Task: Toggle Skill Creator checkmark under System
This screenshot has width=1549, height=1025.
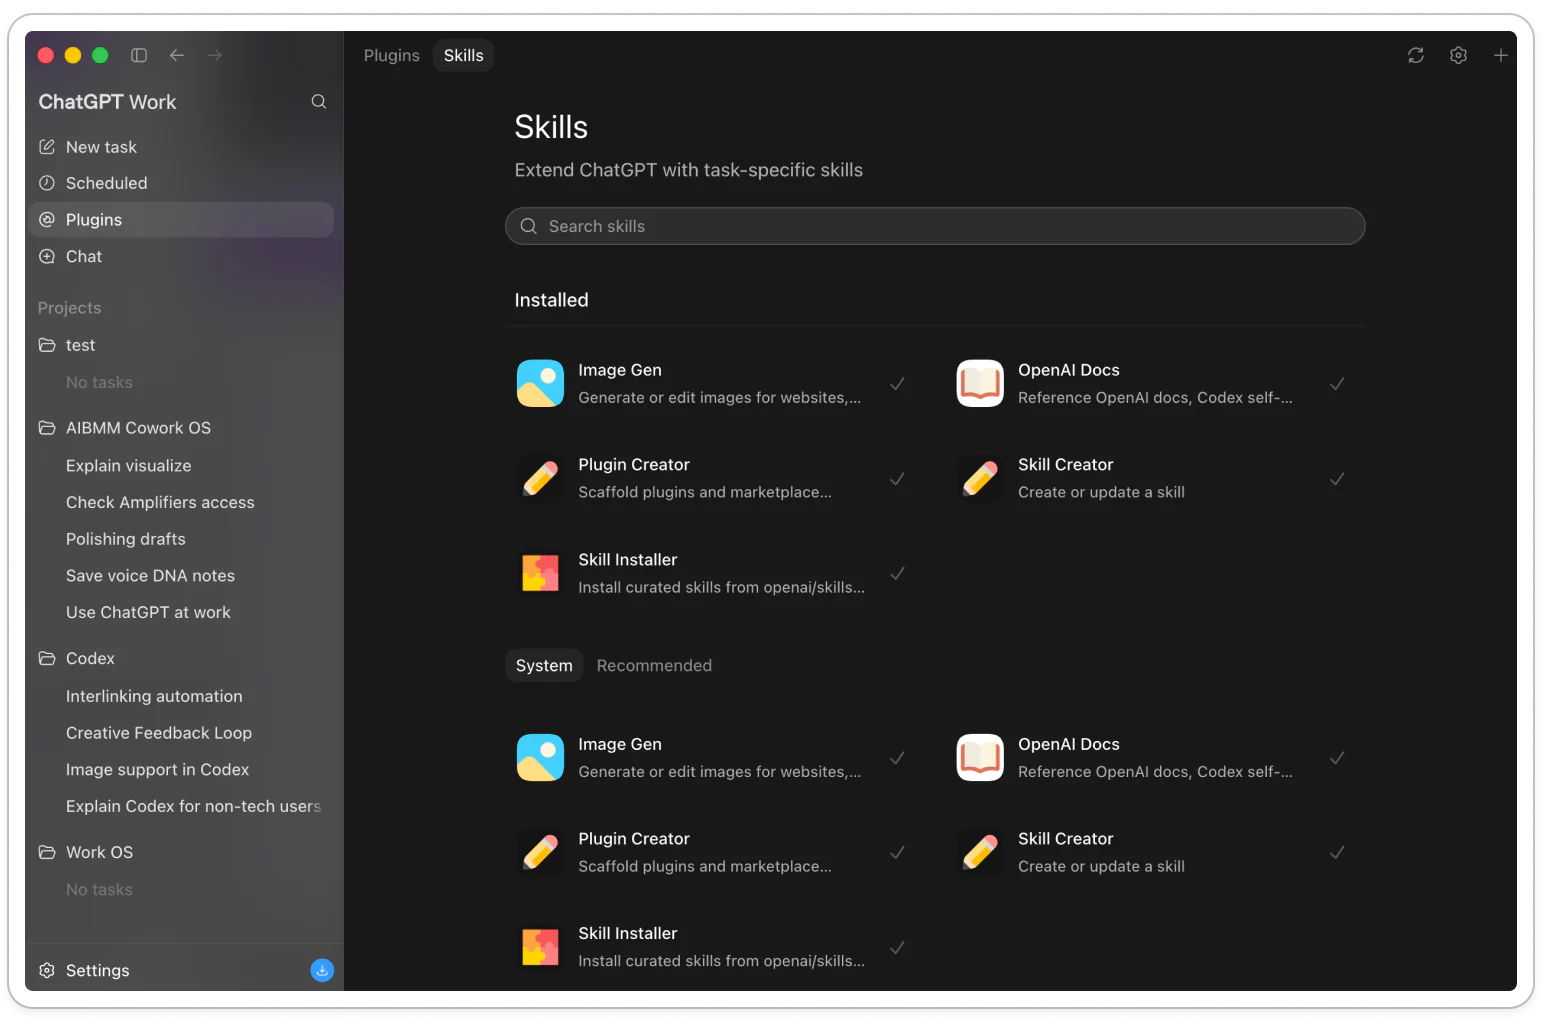Action: 1337,853
